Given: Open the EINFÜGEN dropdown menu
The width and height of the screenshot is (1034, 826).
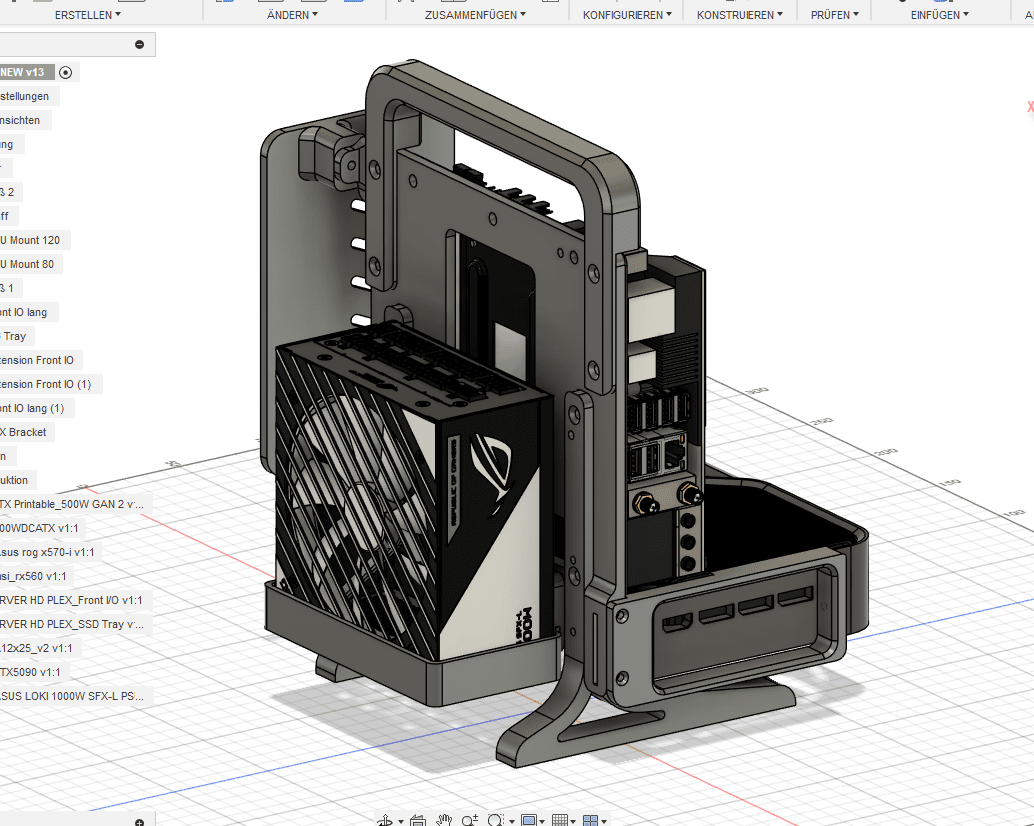Looking at the screenshot, I should [940, 15].
